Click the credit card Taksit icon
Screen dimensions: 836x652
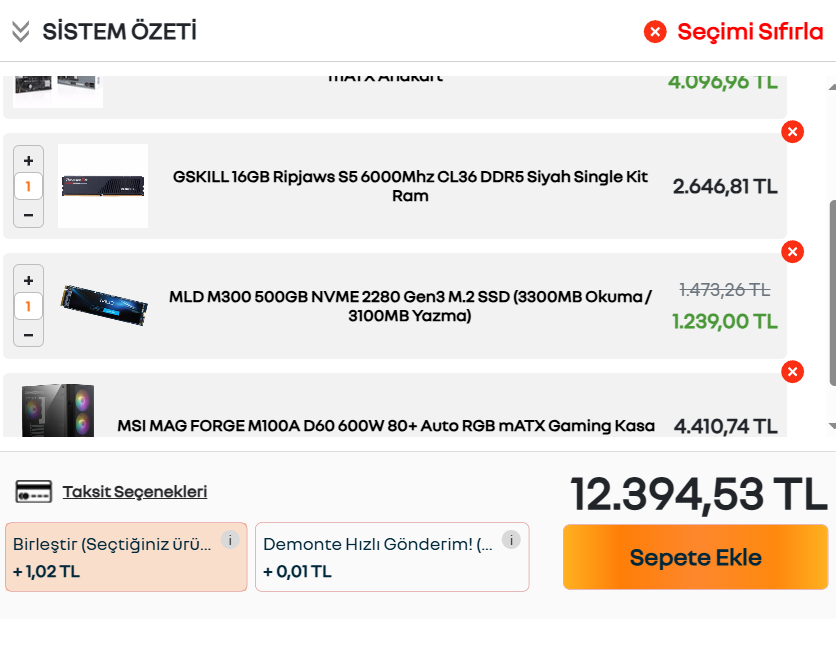coord(34,492)
